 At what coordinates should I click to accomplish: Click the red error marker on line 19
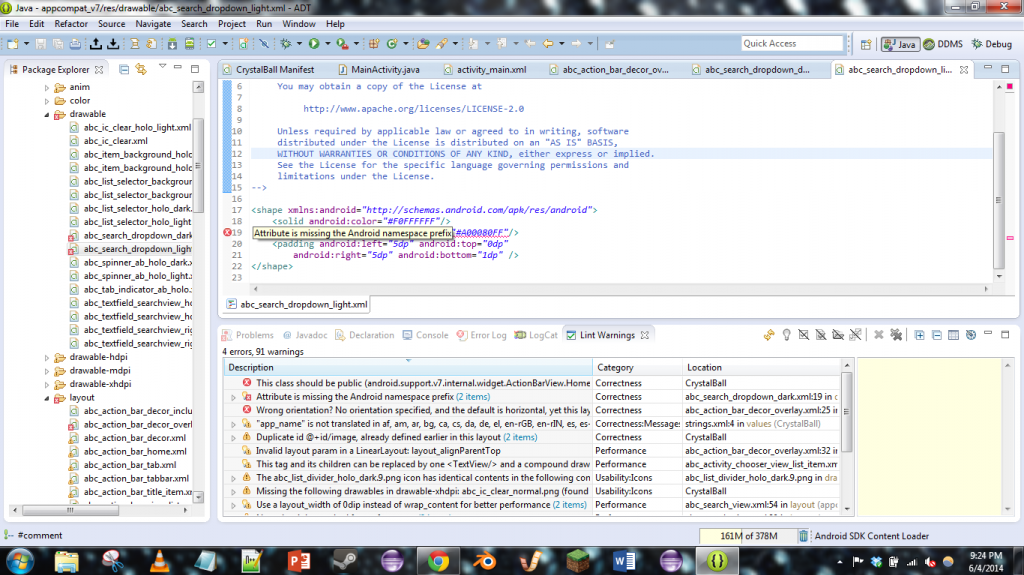pyautogui.click(x=227, y=232)
